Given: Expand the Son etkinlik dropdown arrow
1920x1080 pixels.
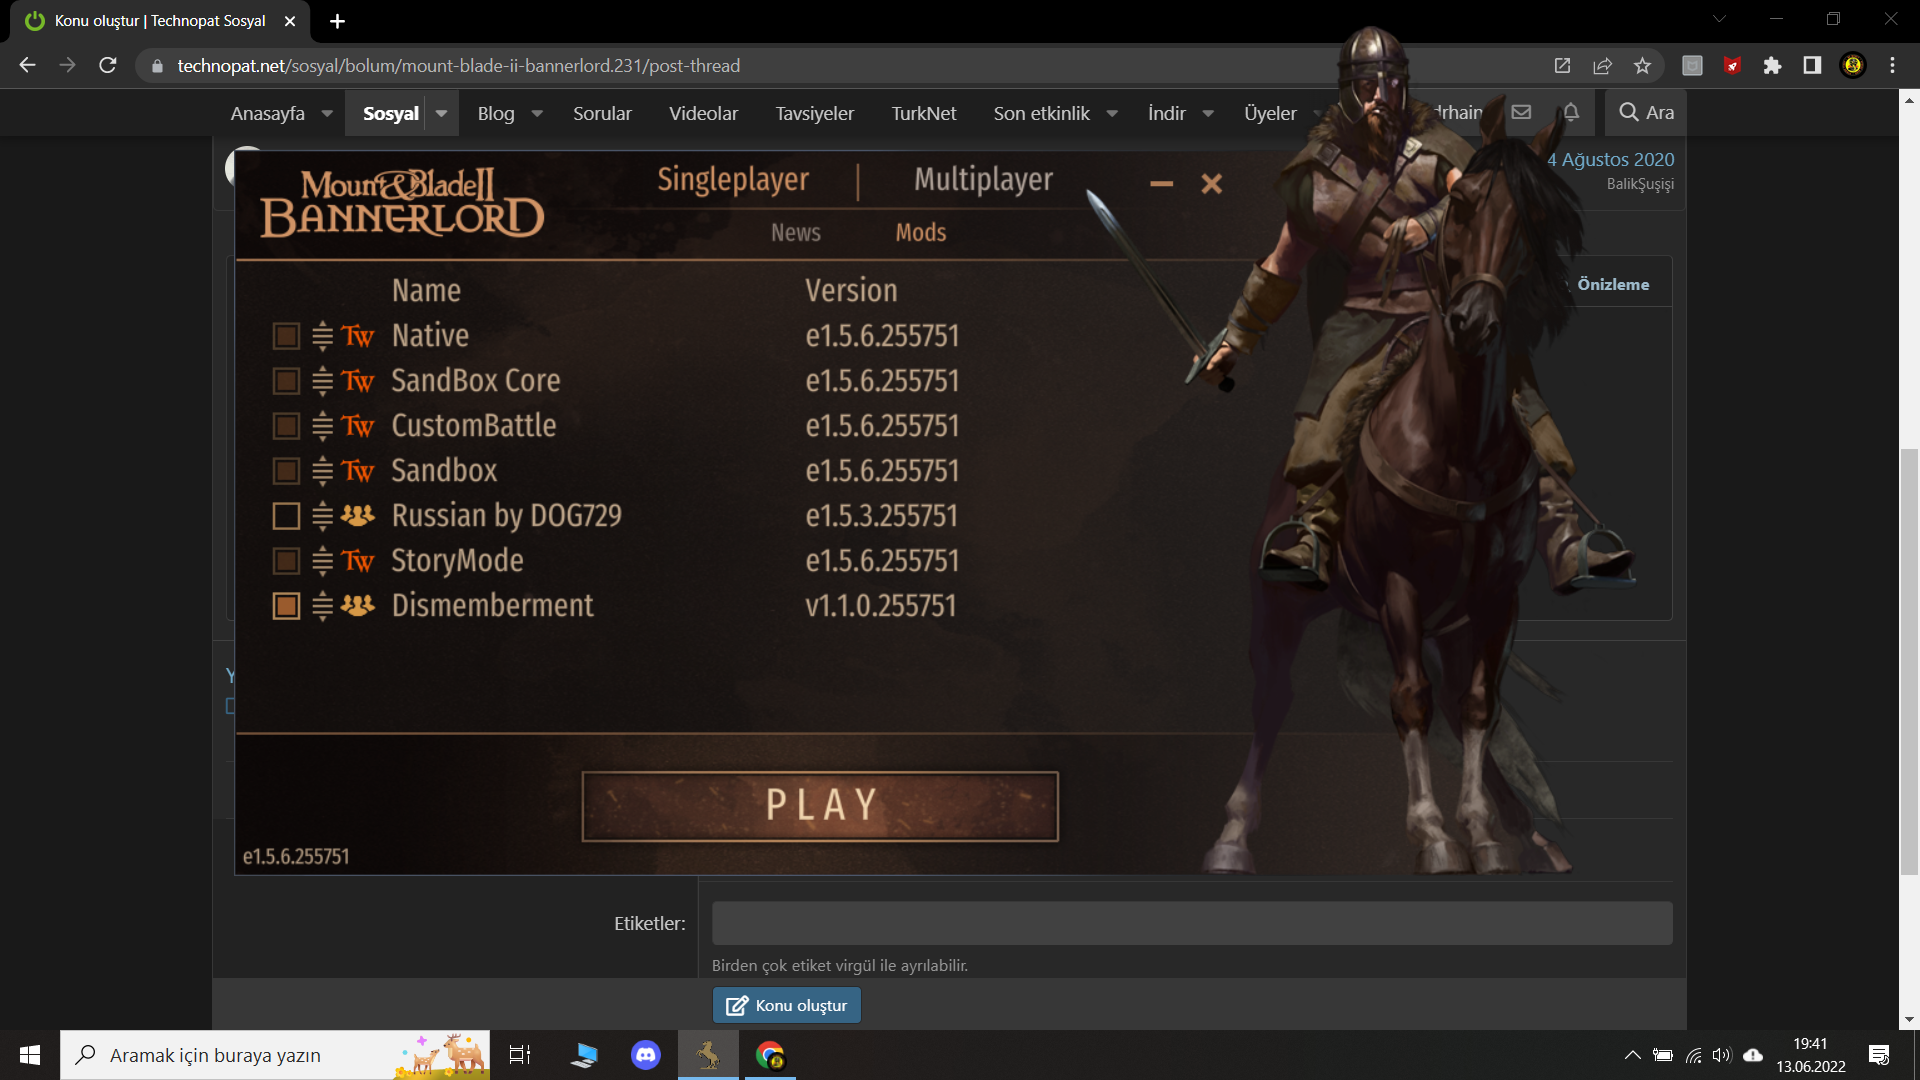Looking at the screenshot, I should pos(1112,113).
